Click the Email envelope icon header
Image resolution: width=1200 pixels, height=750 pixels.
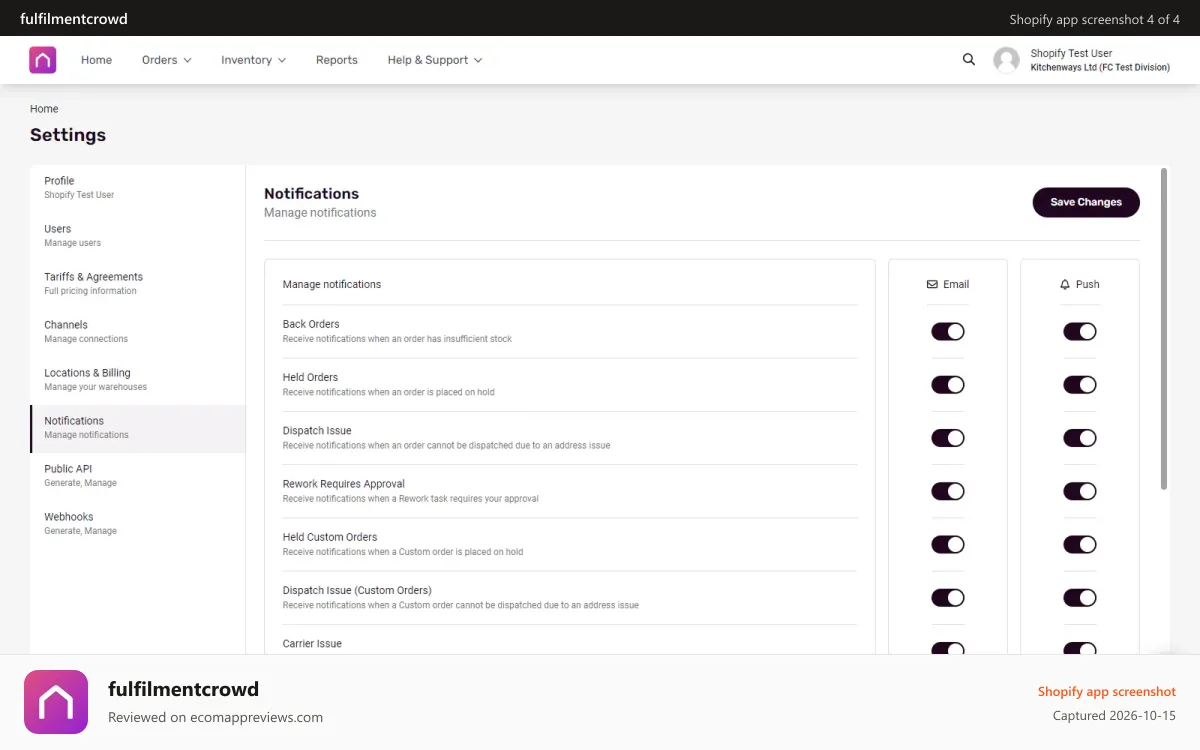tap(932, 284)
